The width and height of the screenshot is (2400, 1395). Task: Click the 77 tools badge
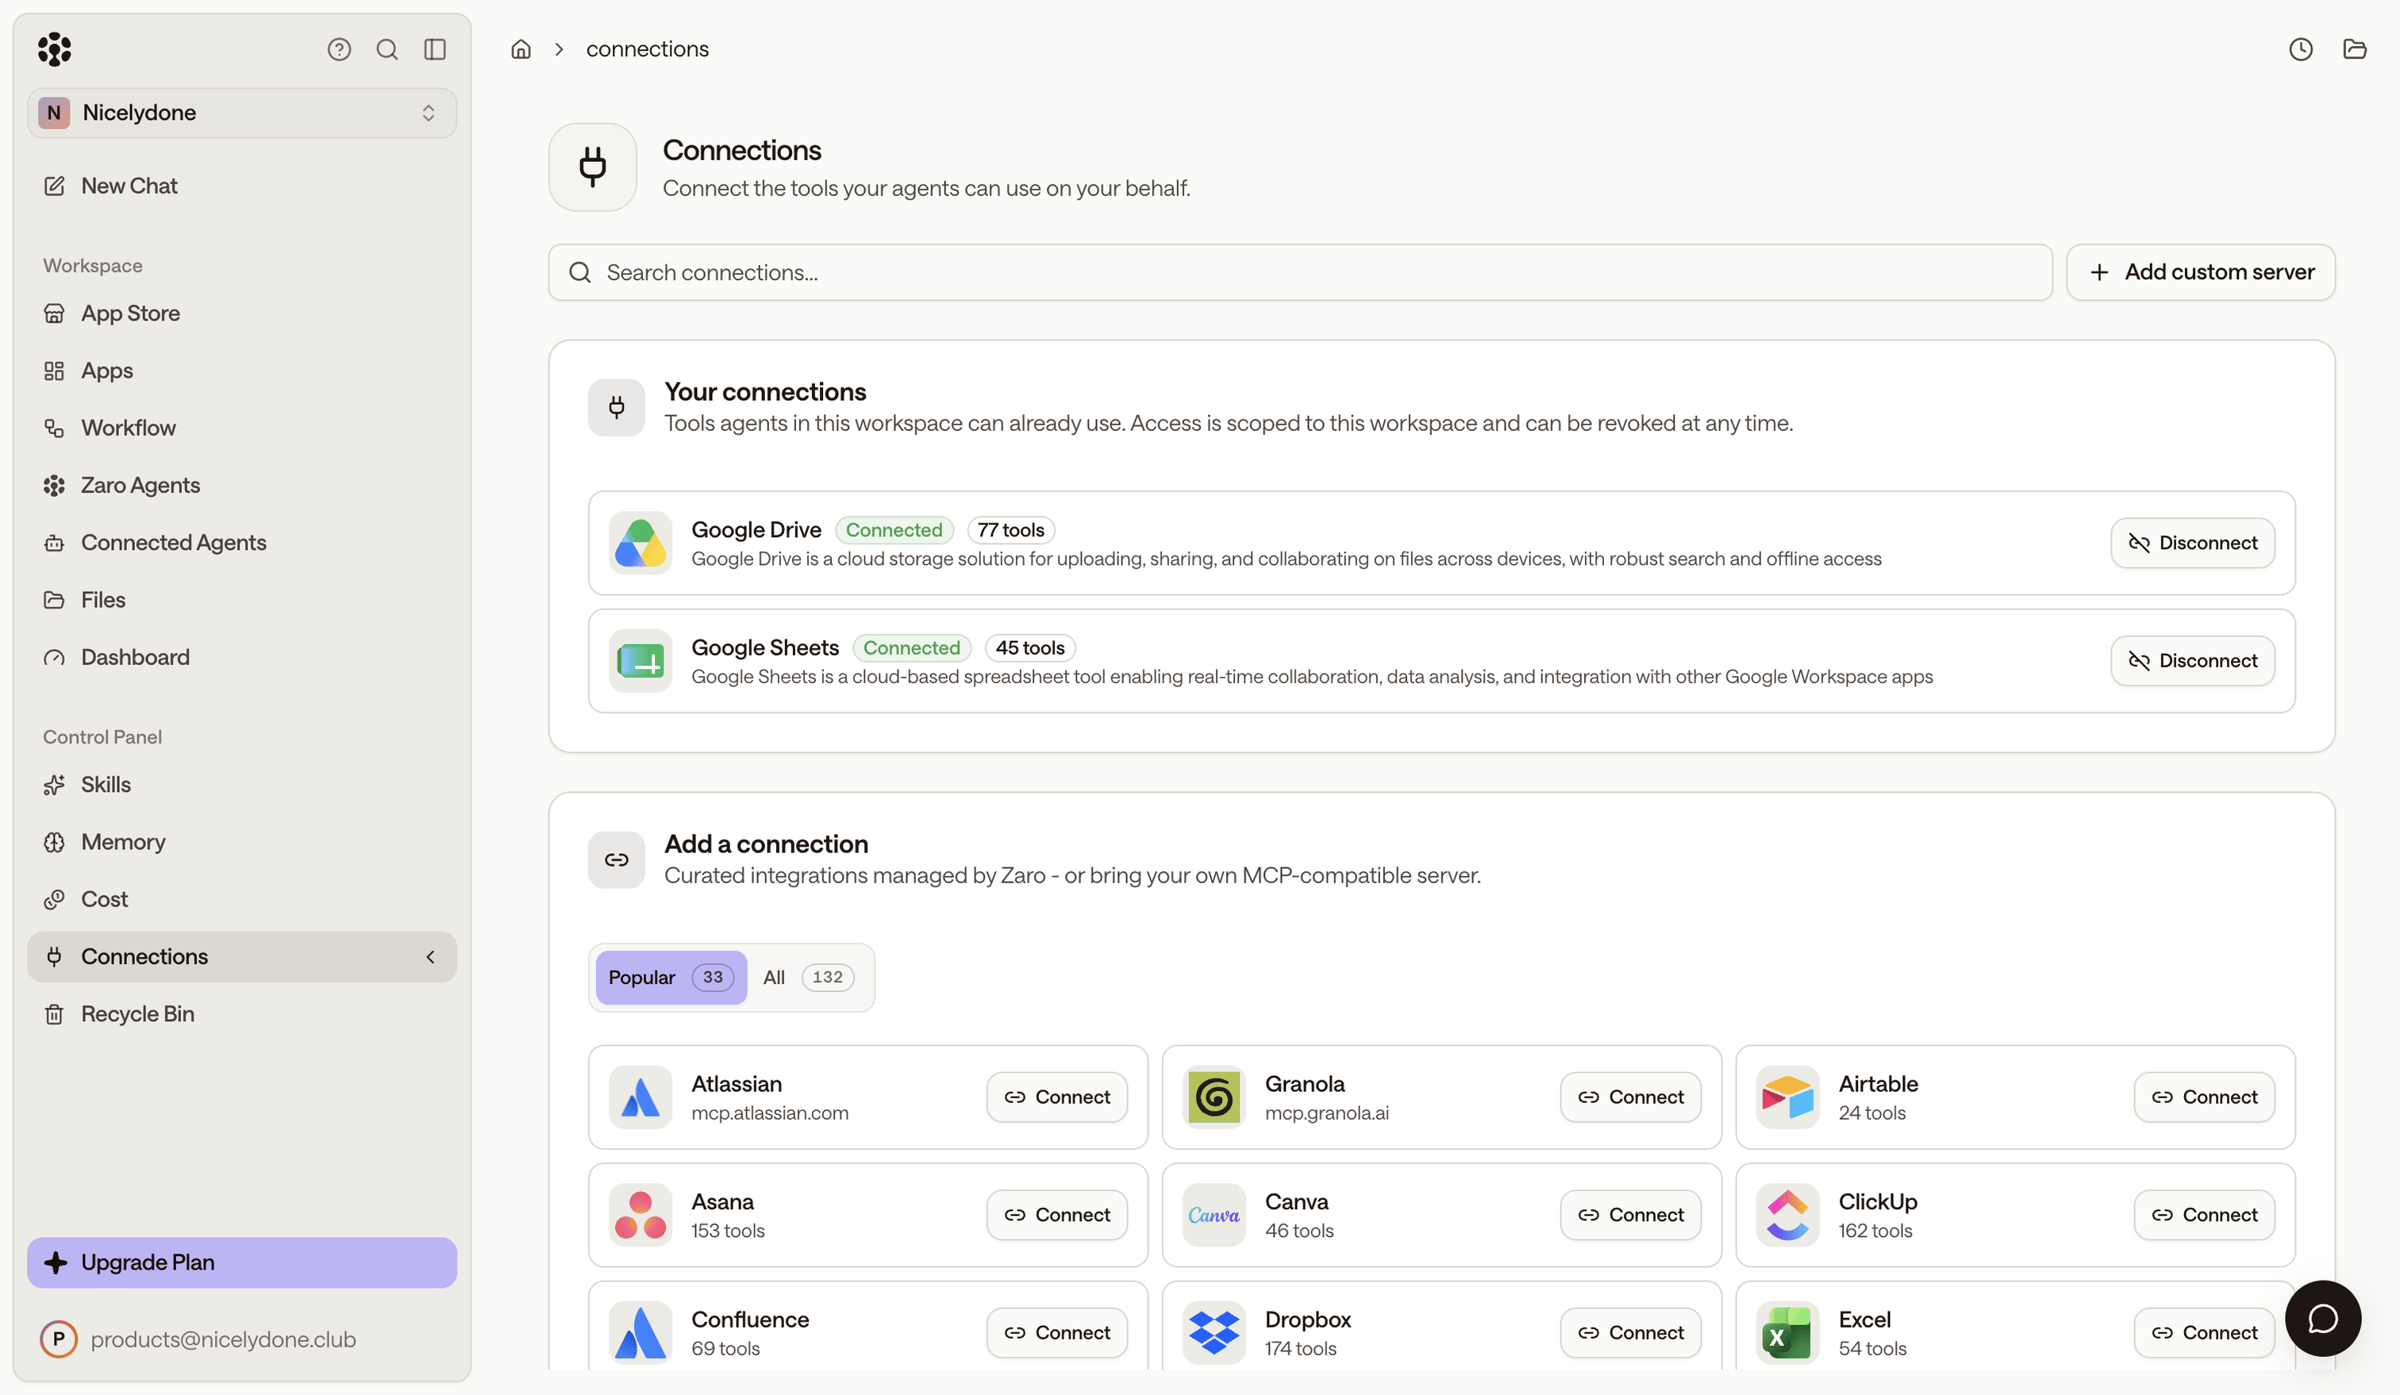[x=1011, y=530]
